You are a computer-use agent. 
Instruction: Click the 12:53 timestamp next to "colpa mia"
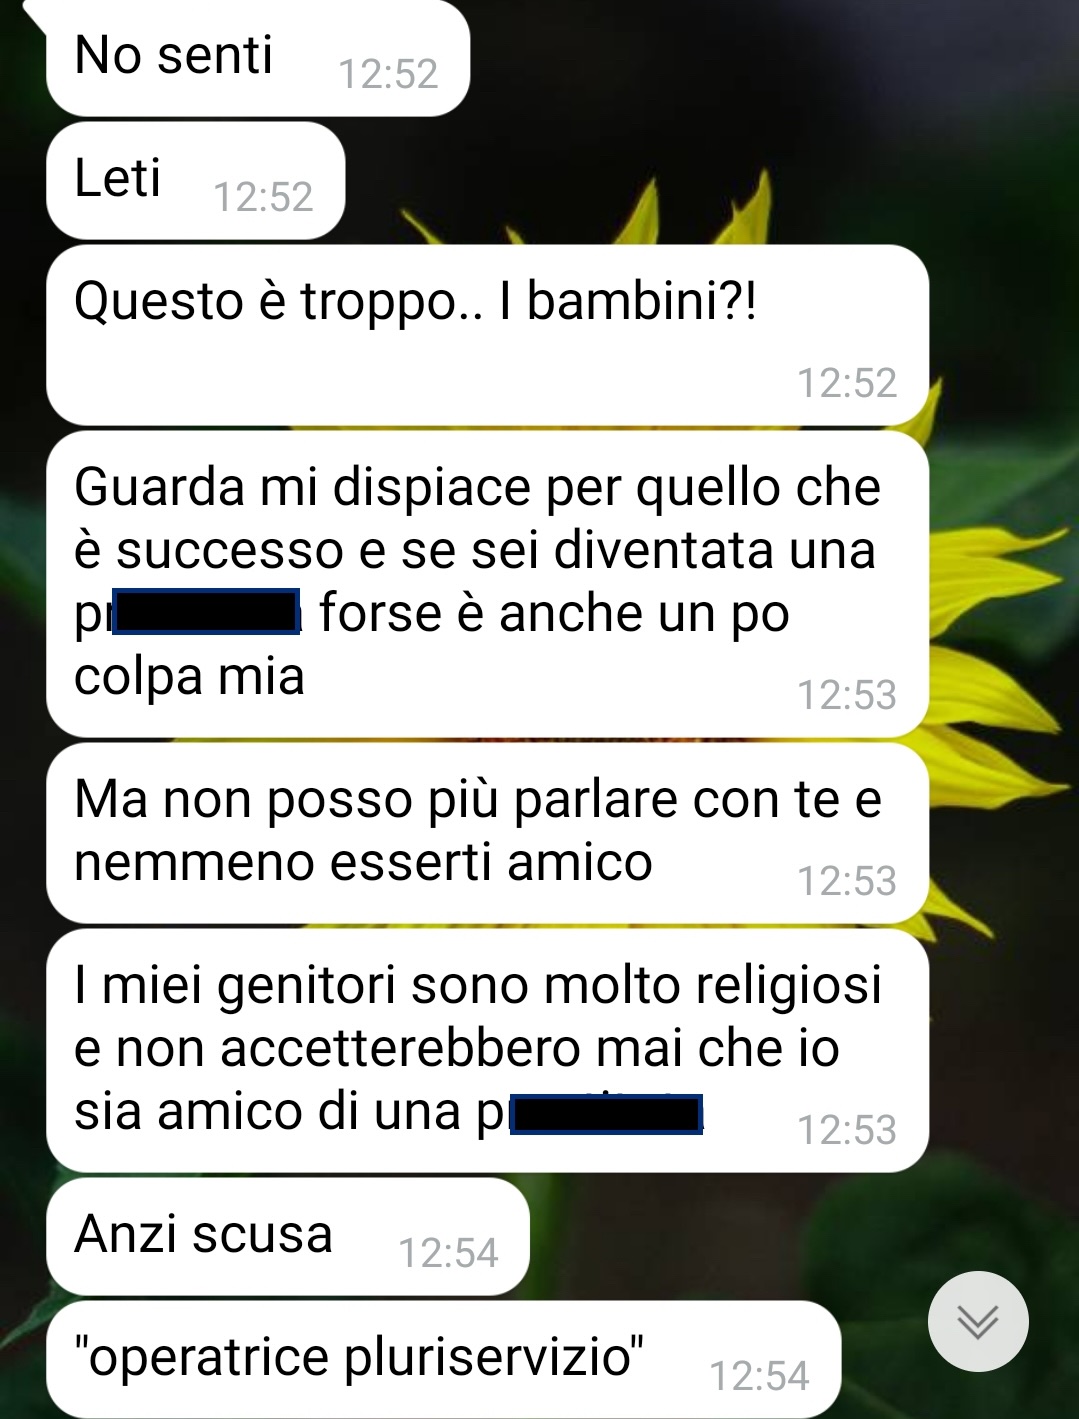pos(847,695)
